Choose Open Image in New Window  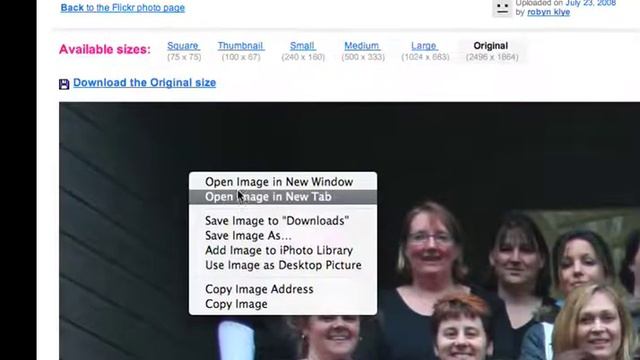283,182
